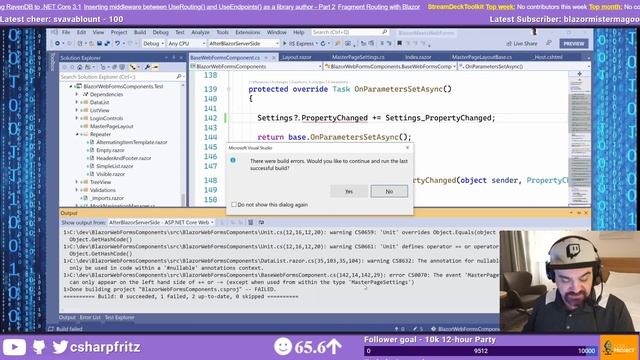Switch to the MasterPageLayoutBase.cs tab
Screen dimensions: 640x360
click(482, 57)
